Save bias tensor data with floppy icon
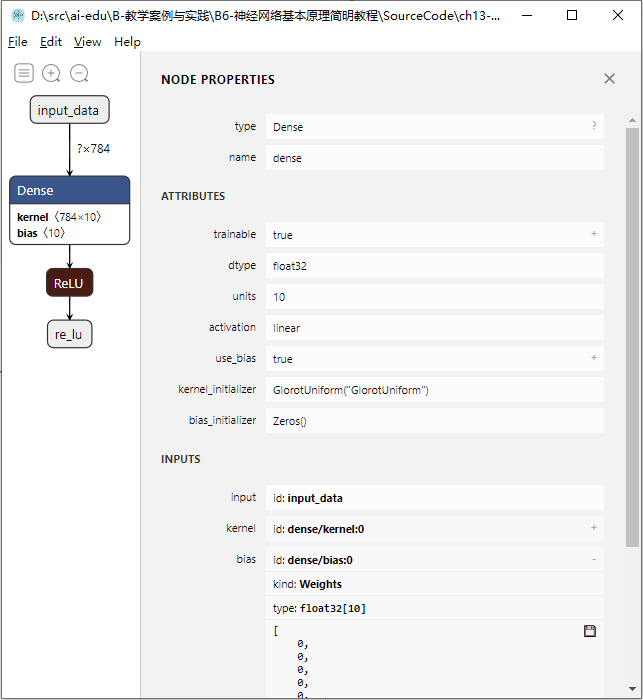The image size is (643, 700). point(590,631)
